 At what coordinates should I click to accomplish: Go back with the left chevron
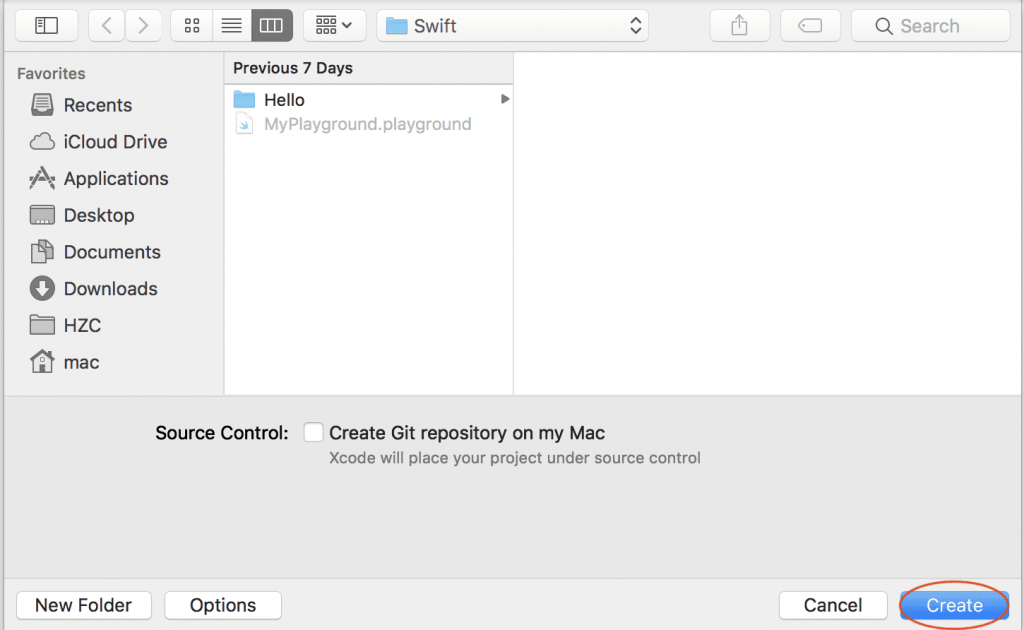pyautogui.click(x=107, y=26)
